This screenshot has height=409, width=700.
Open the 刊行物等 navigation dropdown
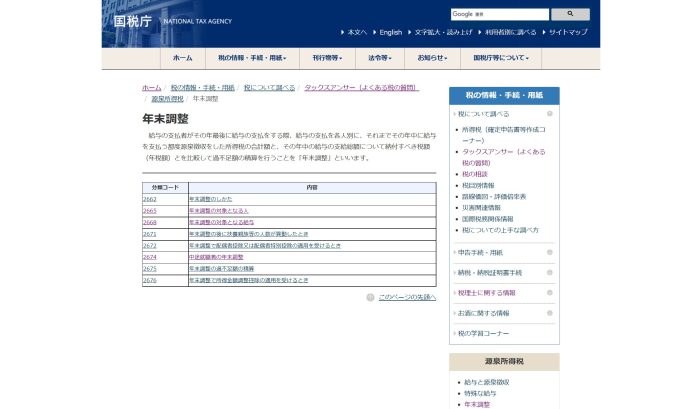point(327,58)
